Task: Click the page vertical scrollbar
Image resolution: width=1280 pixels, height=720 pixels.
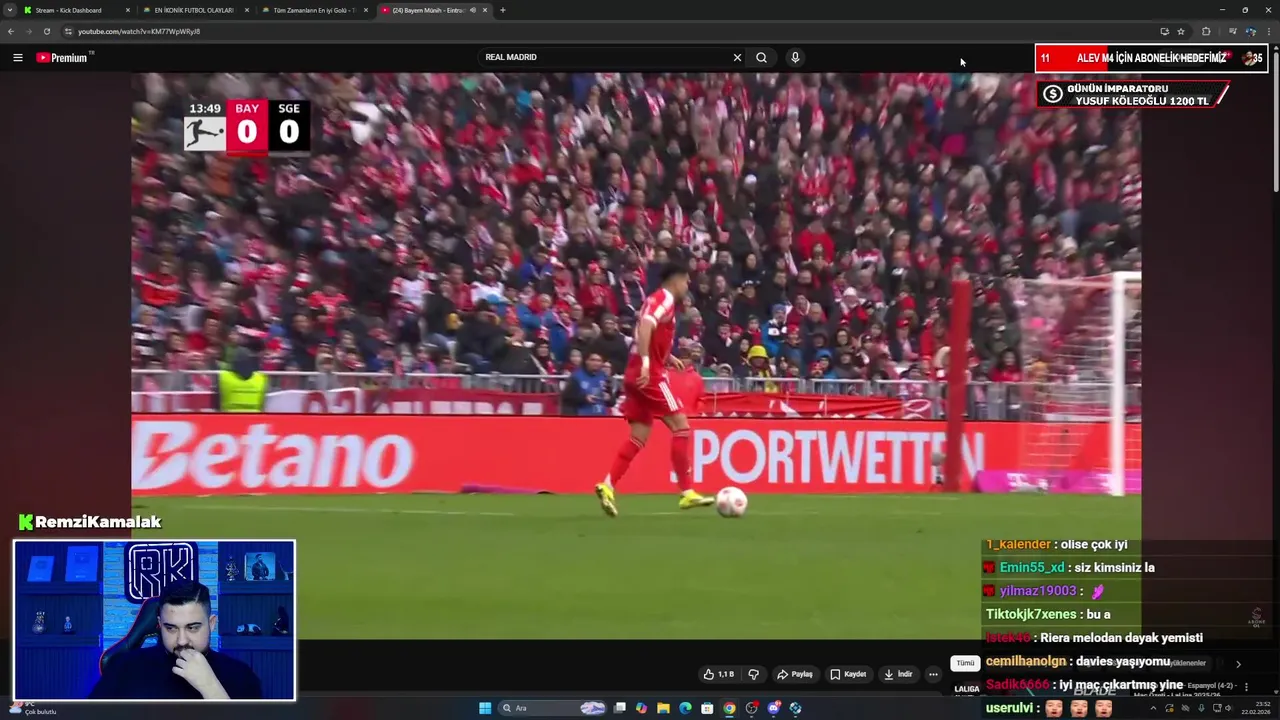Action: (1275, 120)
